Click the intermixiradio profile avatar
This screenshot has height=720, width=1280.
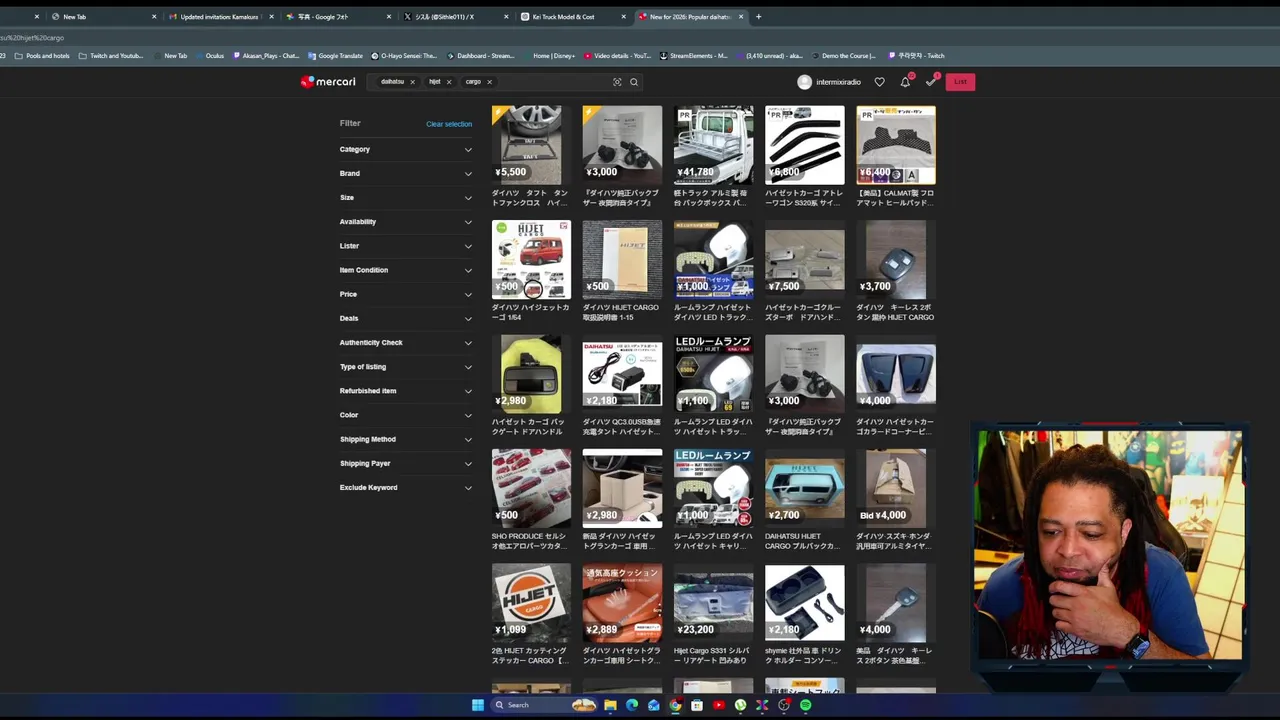[804, 82]
